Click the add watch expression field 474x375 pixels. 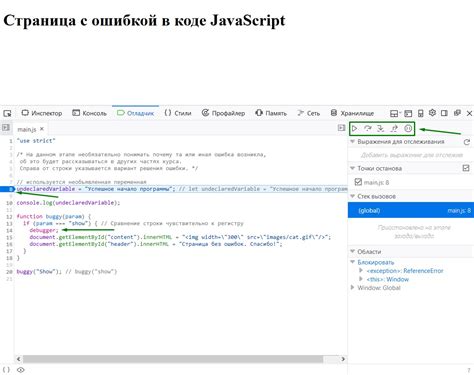coord(411,155)
